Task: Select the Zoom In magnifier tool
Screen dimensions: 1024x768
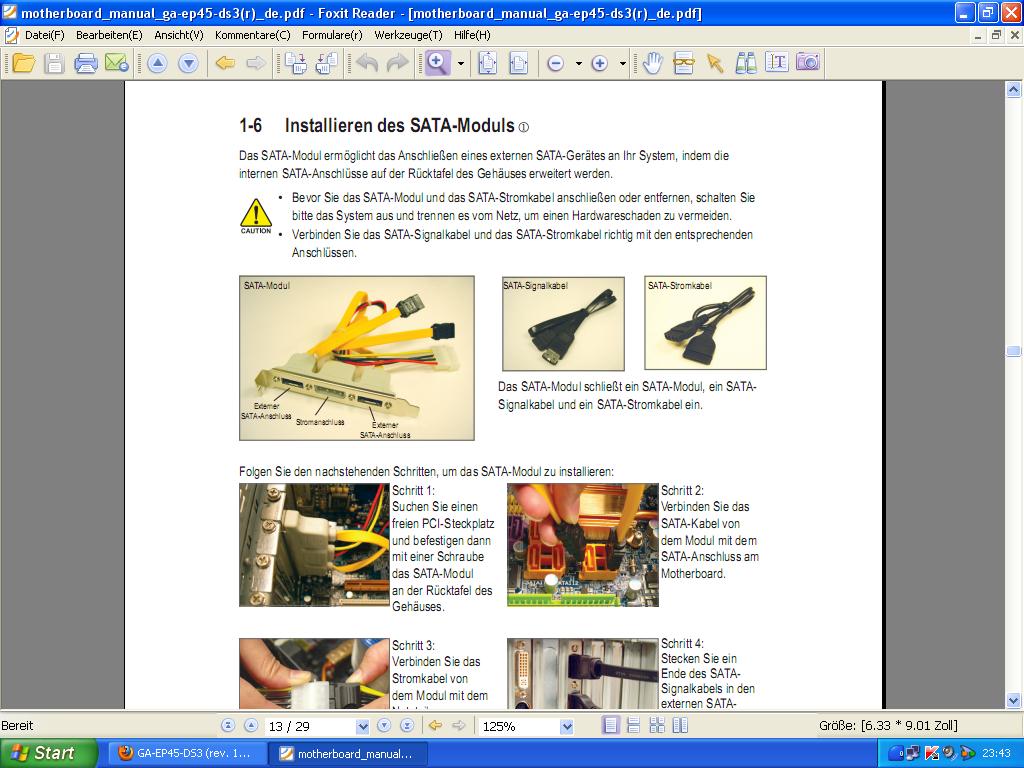Action: [437, 63]
